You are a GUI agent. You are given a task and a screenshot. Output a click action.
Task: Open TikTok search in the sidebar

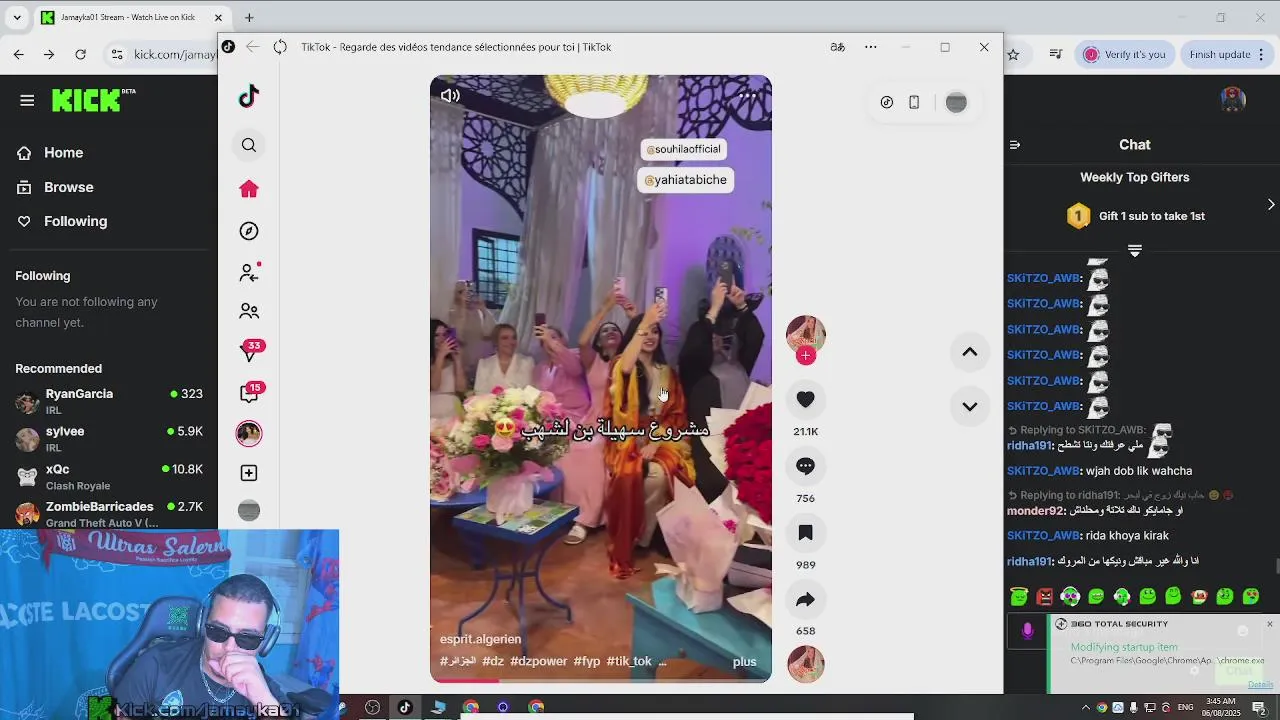(249, 146)
